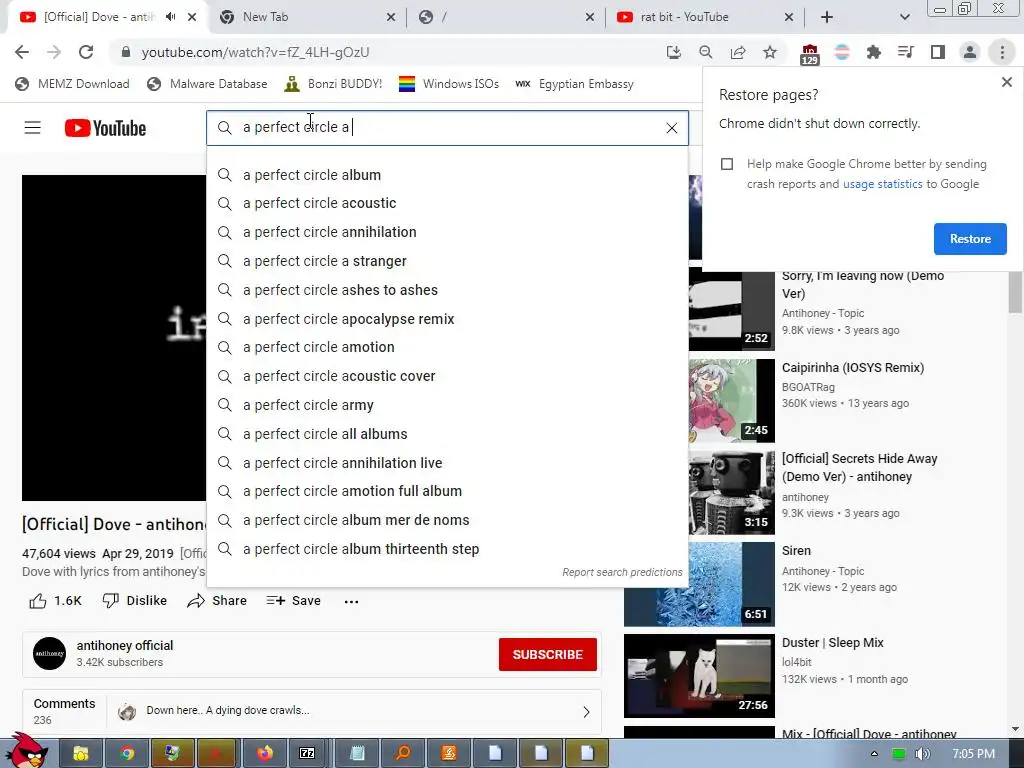Select suggestion 'a perfect circle apocalypse remix'
The width and height of the screenshot is (1024, 768).
(x=447, y=319)
